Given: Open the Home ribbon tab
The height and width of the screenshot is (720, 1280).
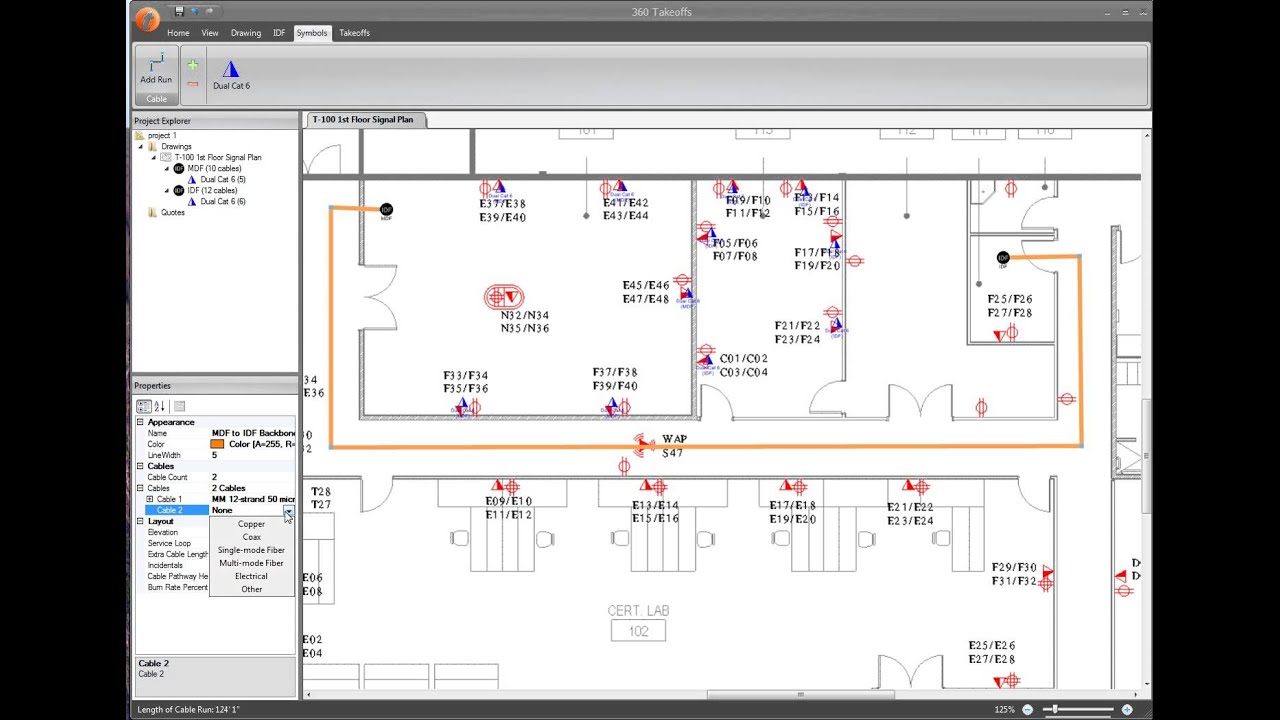Looking at the screenshot, I should (178, 33).
